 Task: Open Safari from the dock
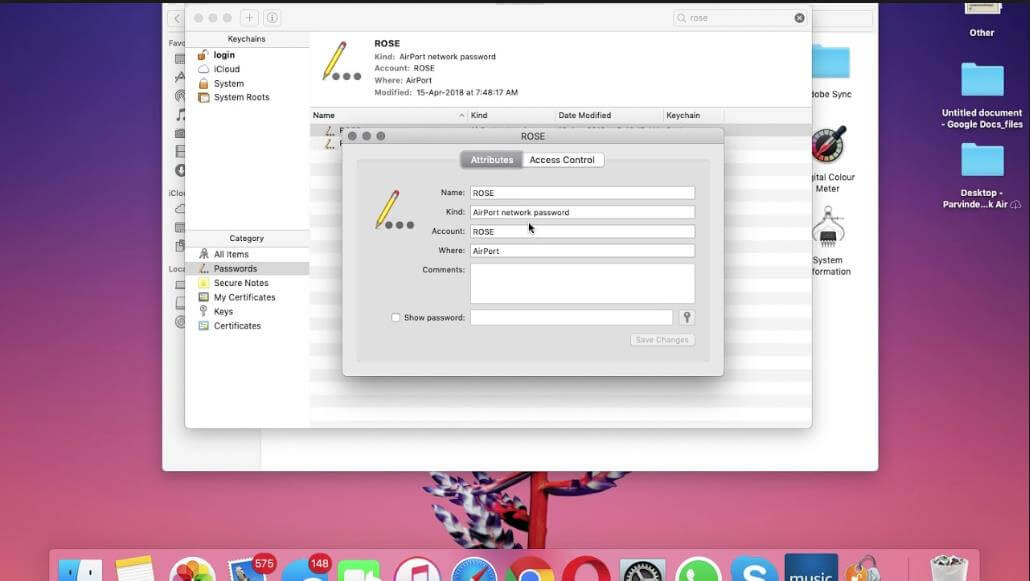point(473,569)
